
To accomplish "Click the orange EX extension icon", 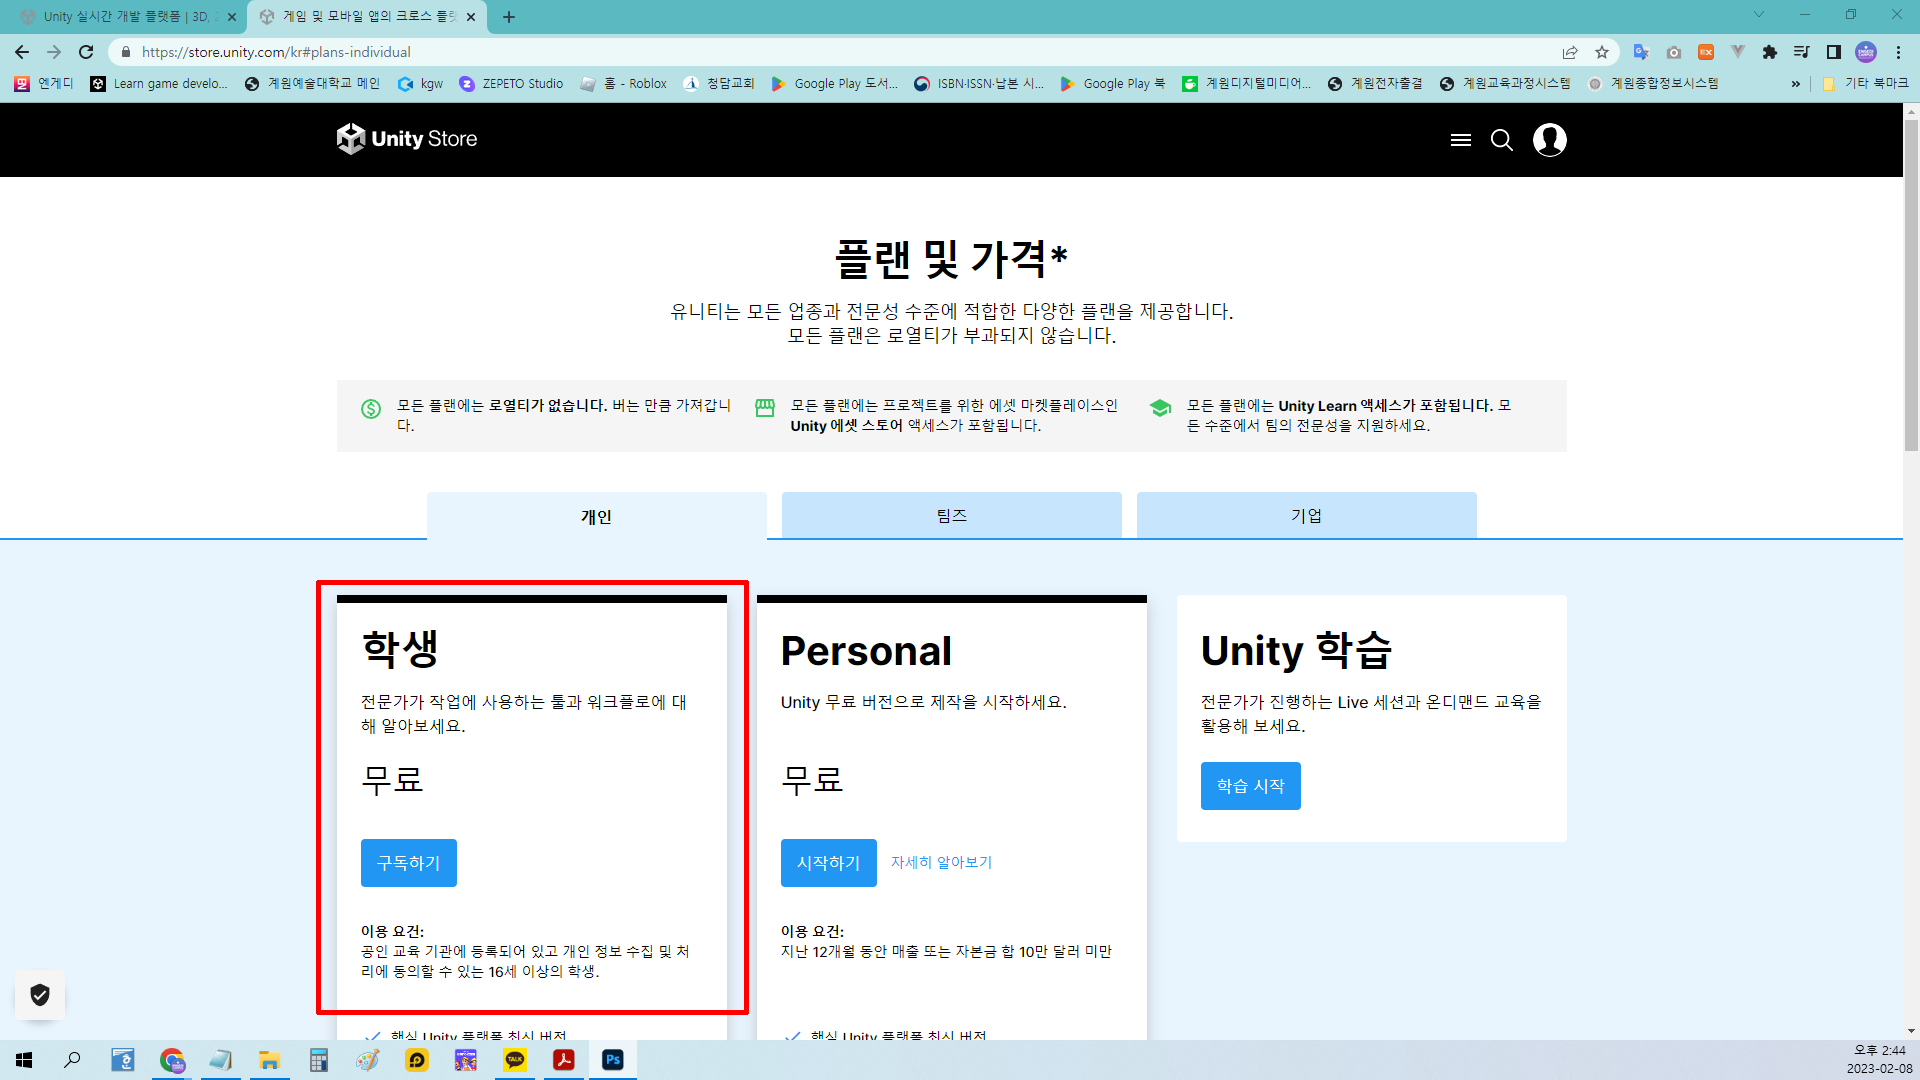I will point(1706,52).
